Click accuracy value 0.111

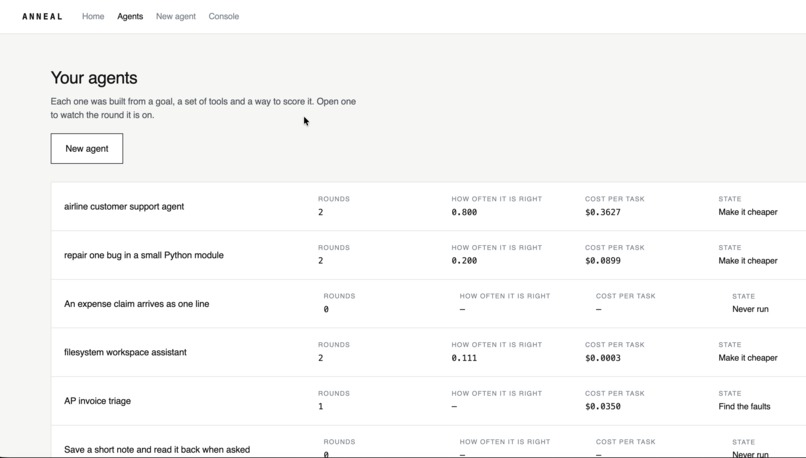[x=464, y=358]
